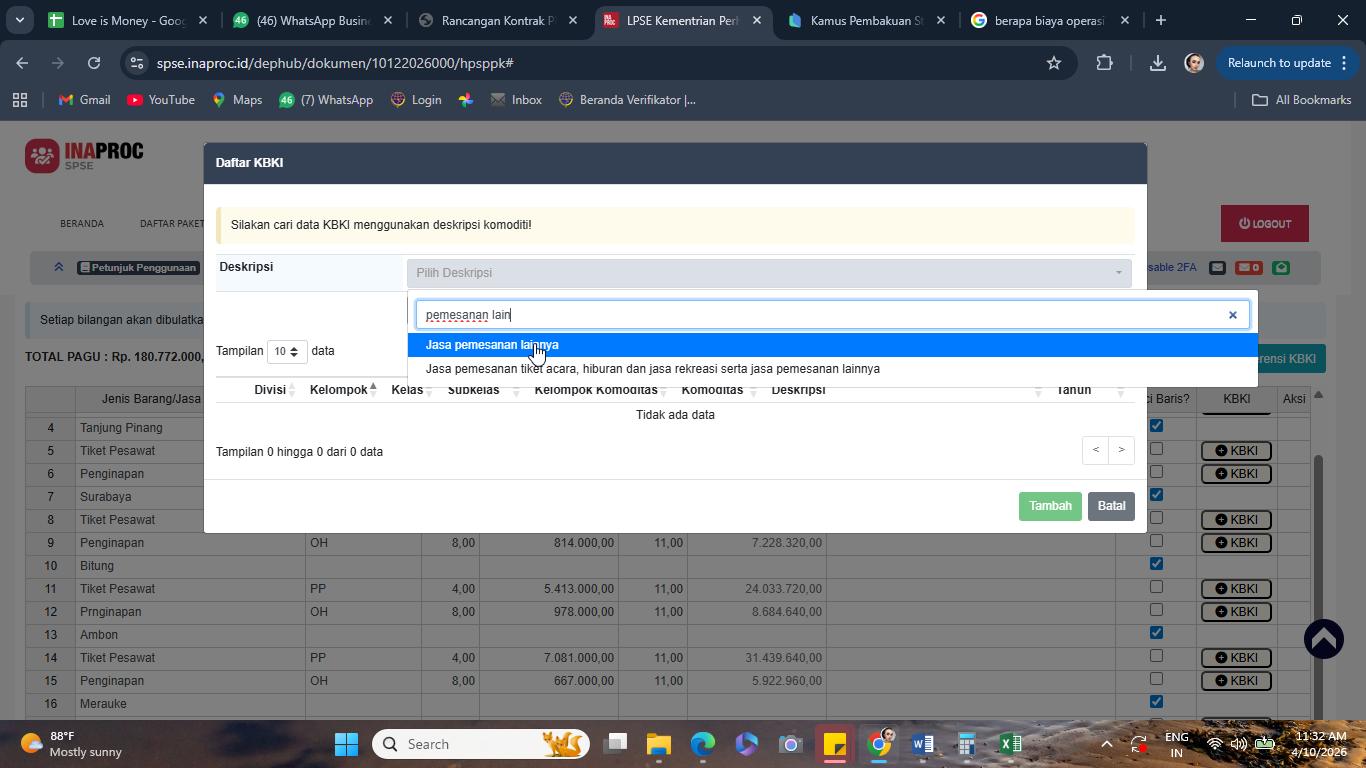
Task: Go to previous page of KBKI table
Action: coord(1095,450)
